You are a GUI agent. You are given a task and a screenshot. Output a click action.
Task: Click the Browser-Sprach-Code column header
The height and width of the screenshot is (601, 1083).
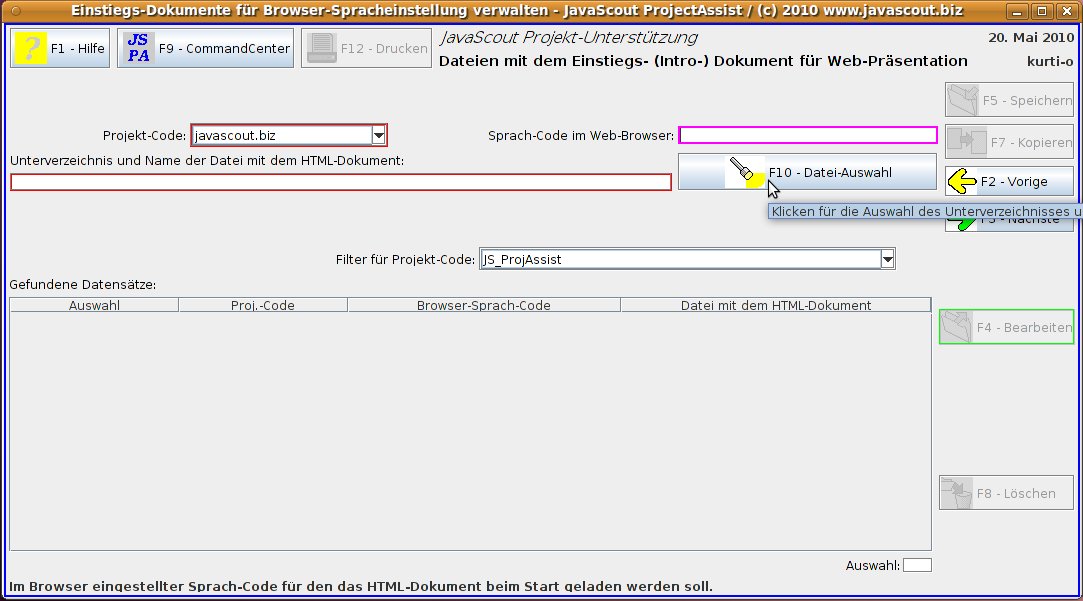483,305
